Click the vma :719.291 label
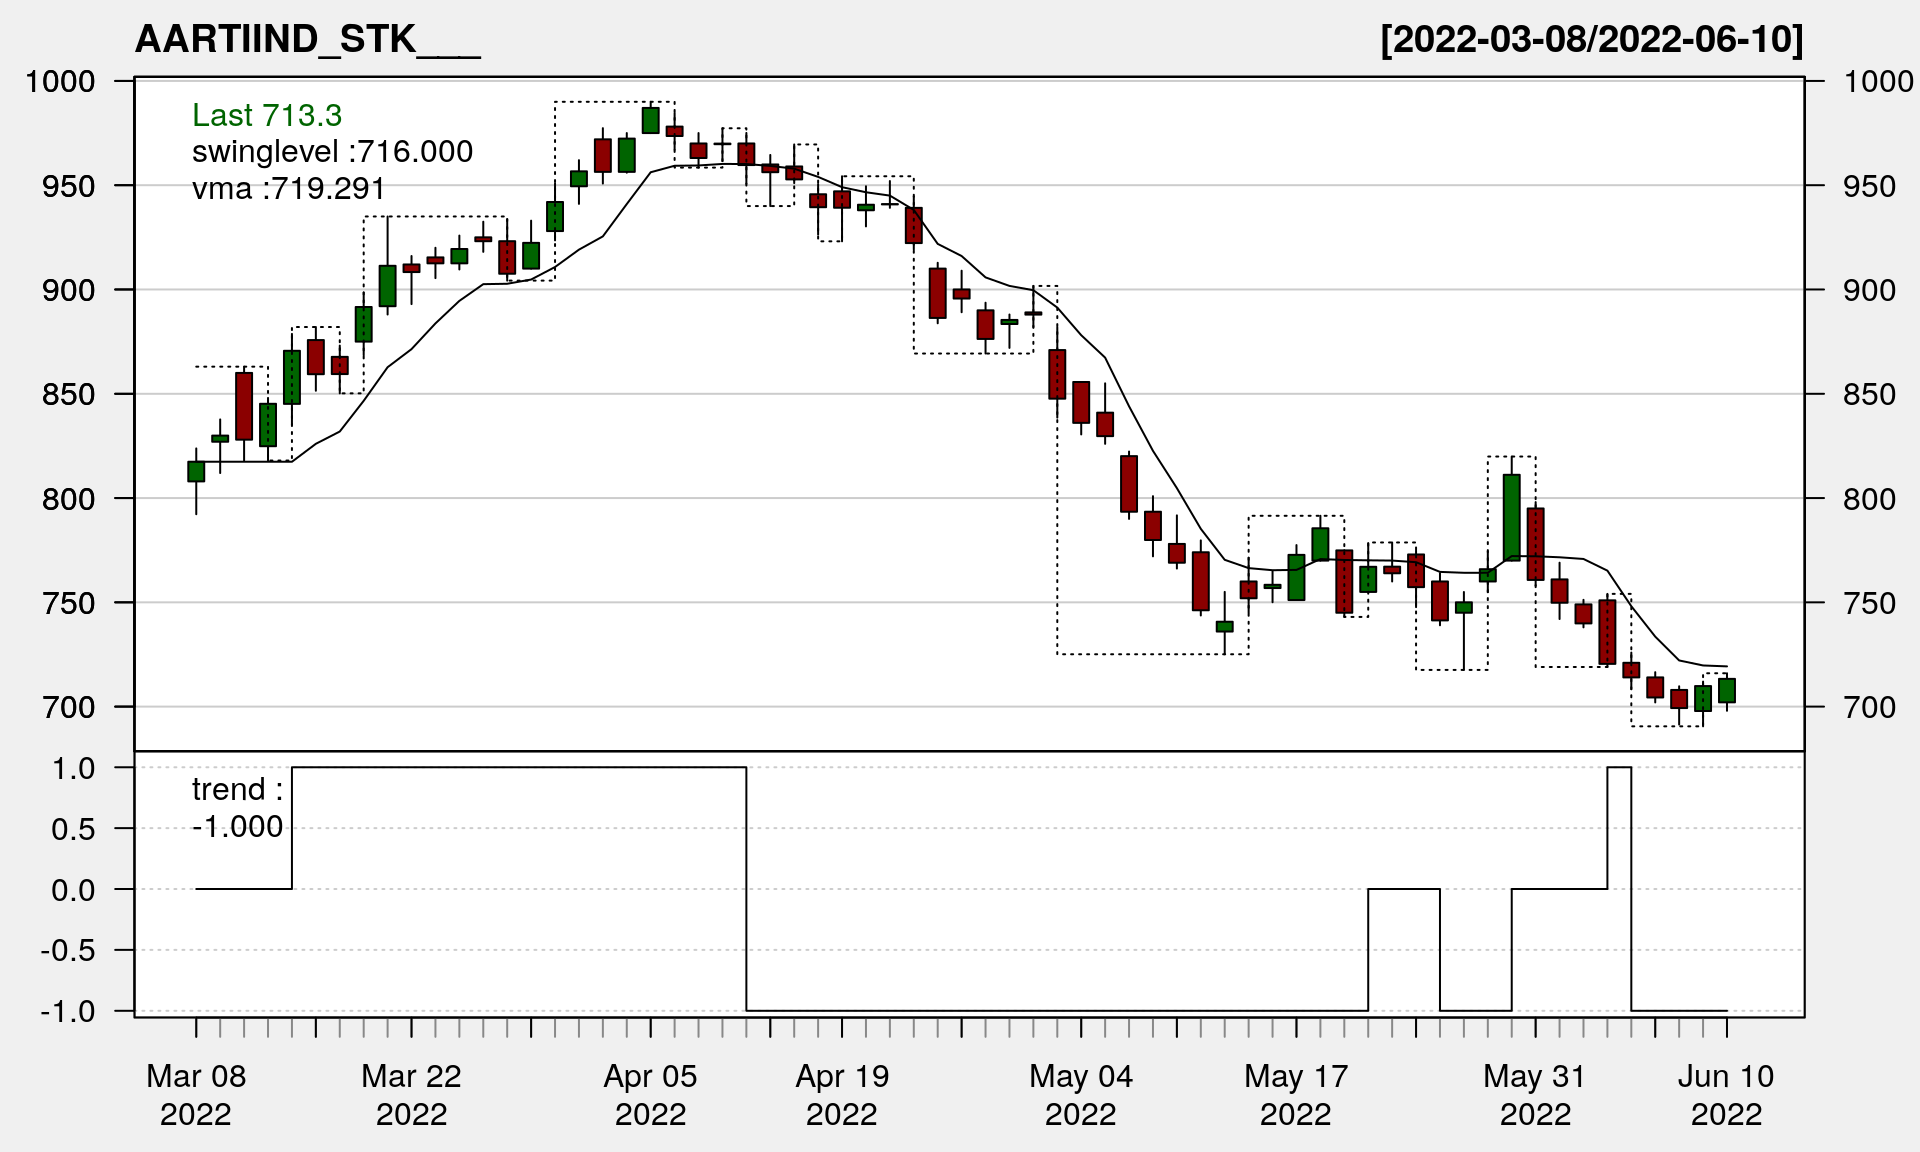The height and width of the screenshot is (1152, 1920). [x=288, y=188]
